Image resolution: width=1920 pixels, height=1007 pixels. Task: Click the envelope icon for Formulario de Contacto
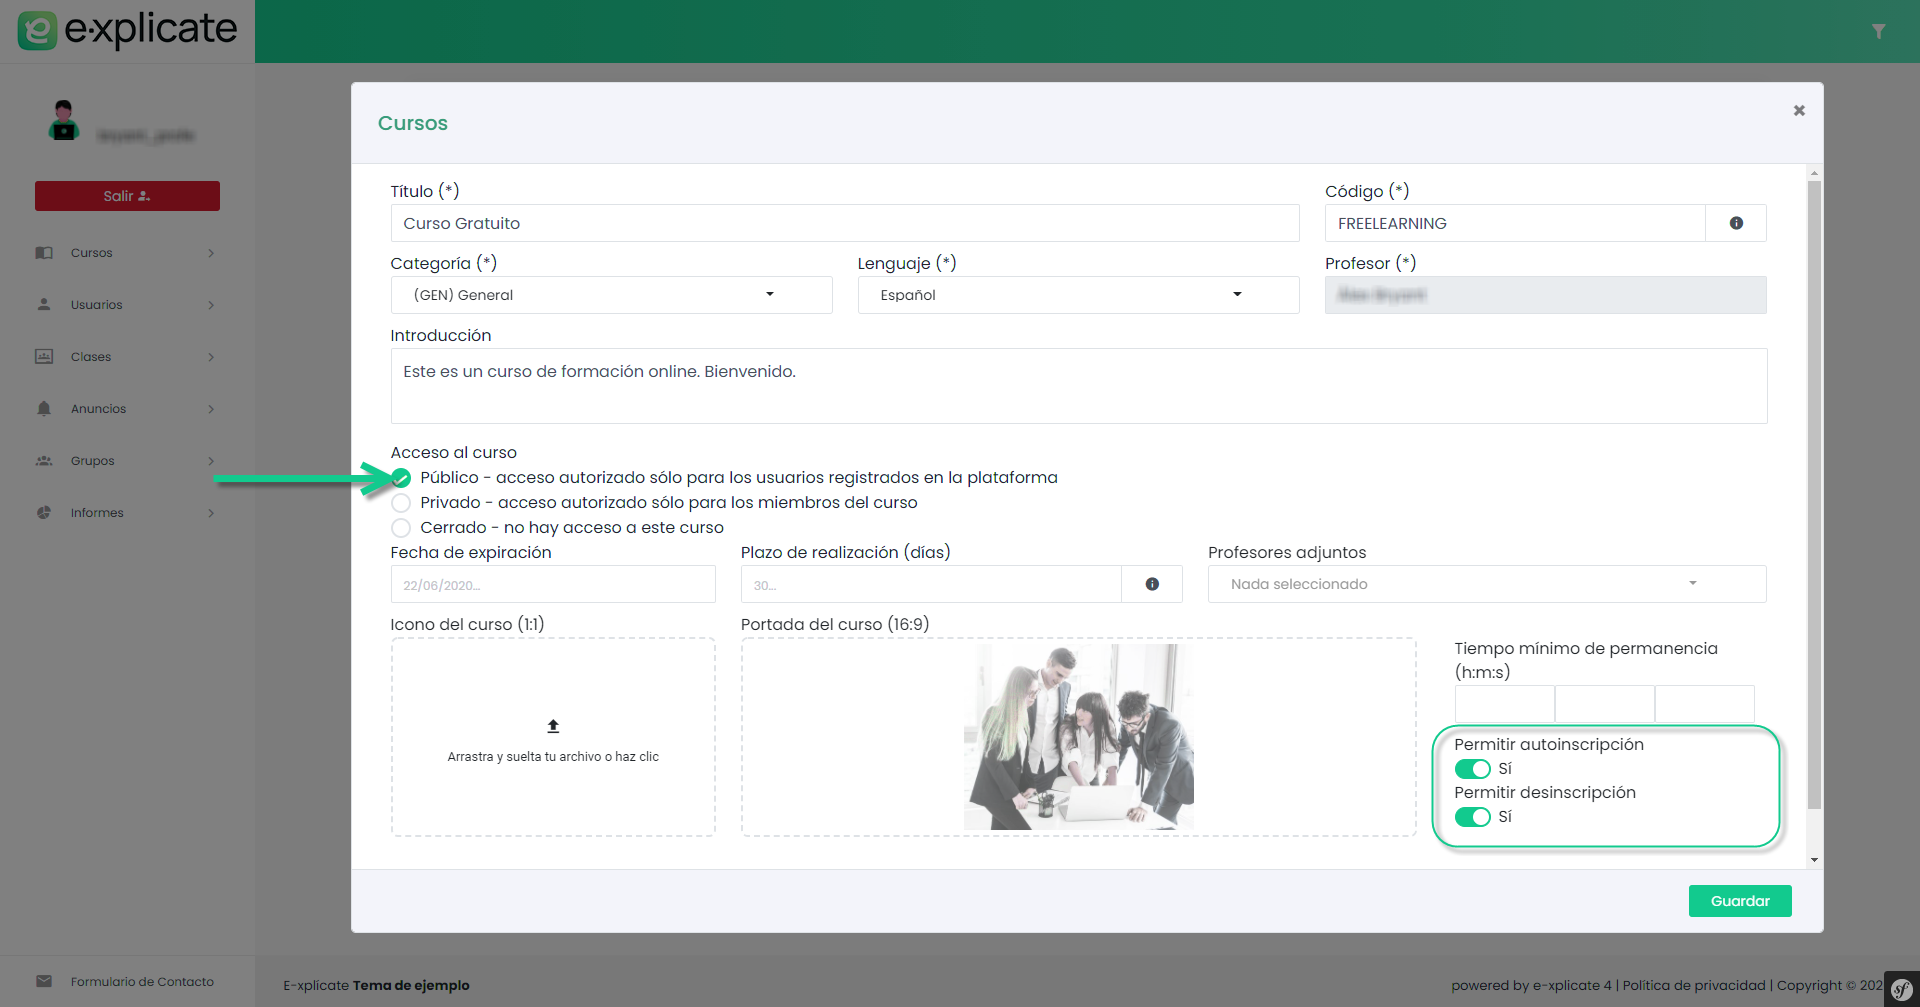44,982
